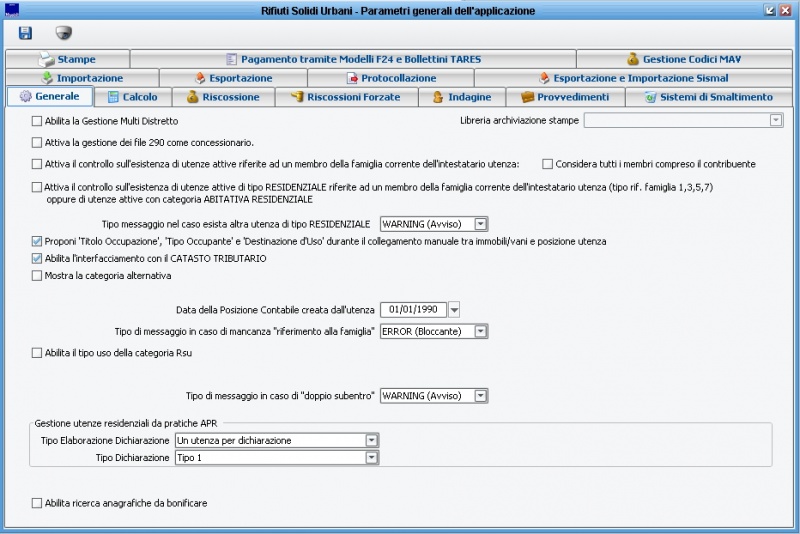
Task: Switch to the Indagine tab
Action: (462, 97)
